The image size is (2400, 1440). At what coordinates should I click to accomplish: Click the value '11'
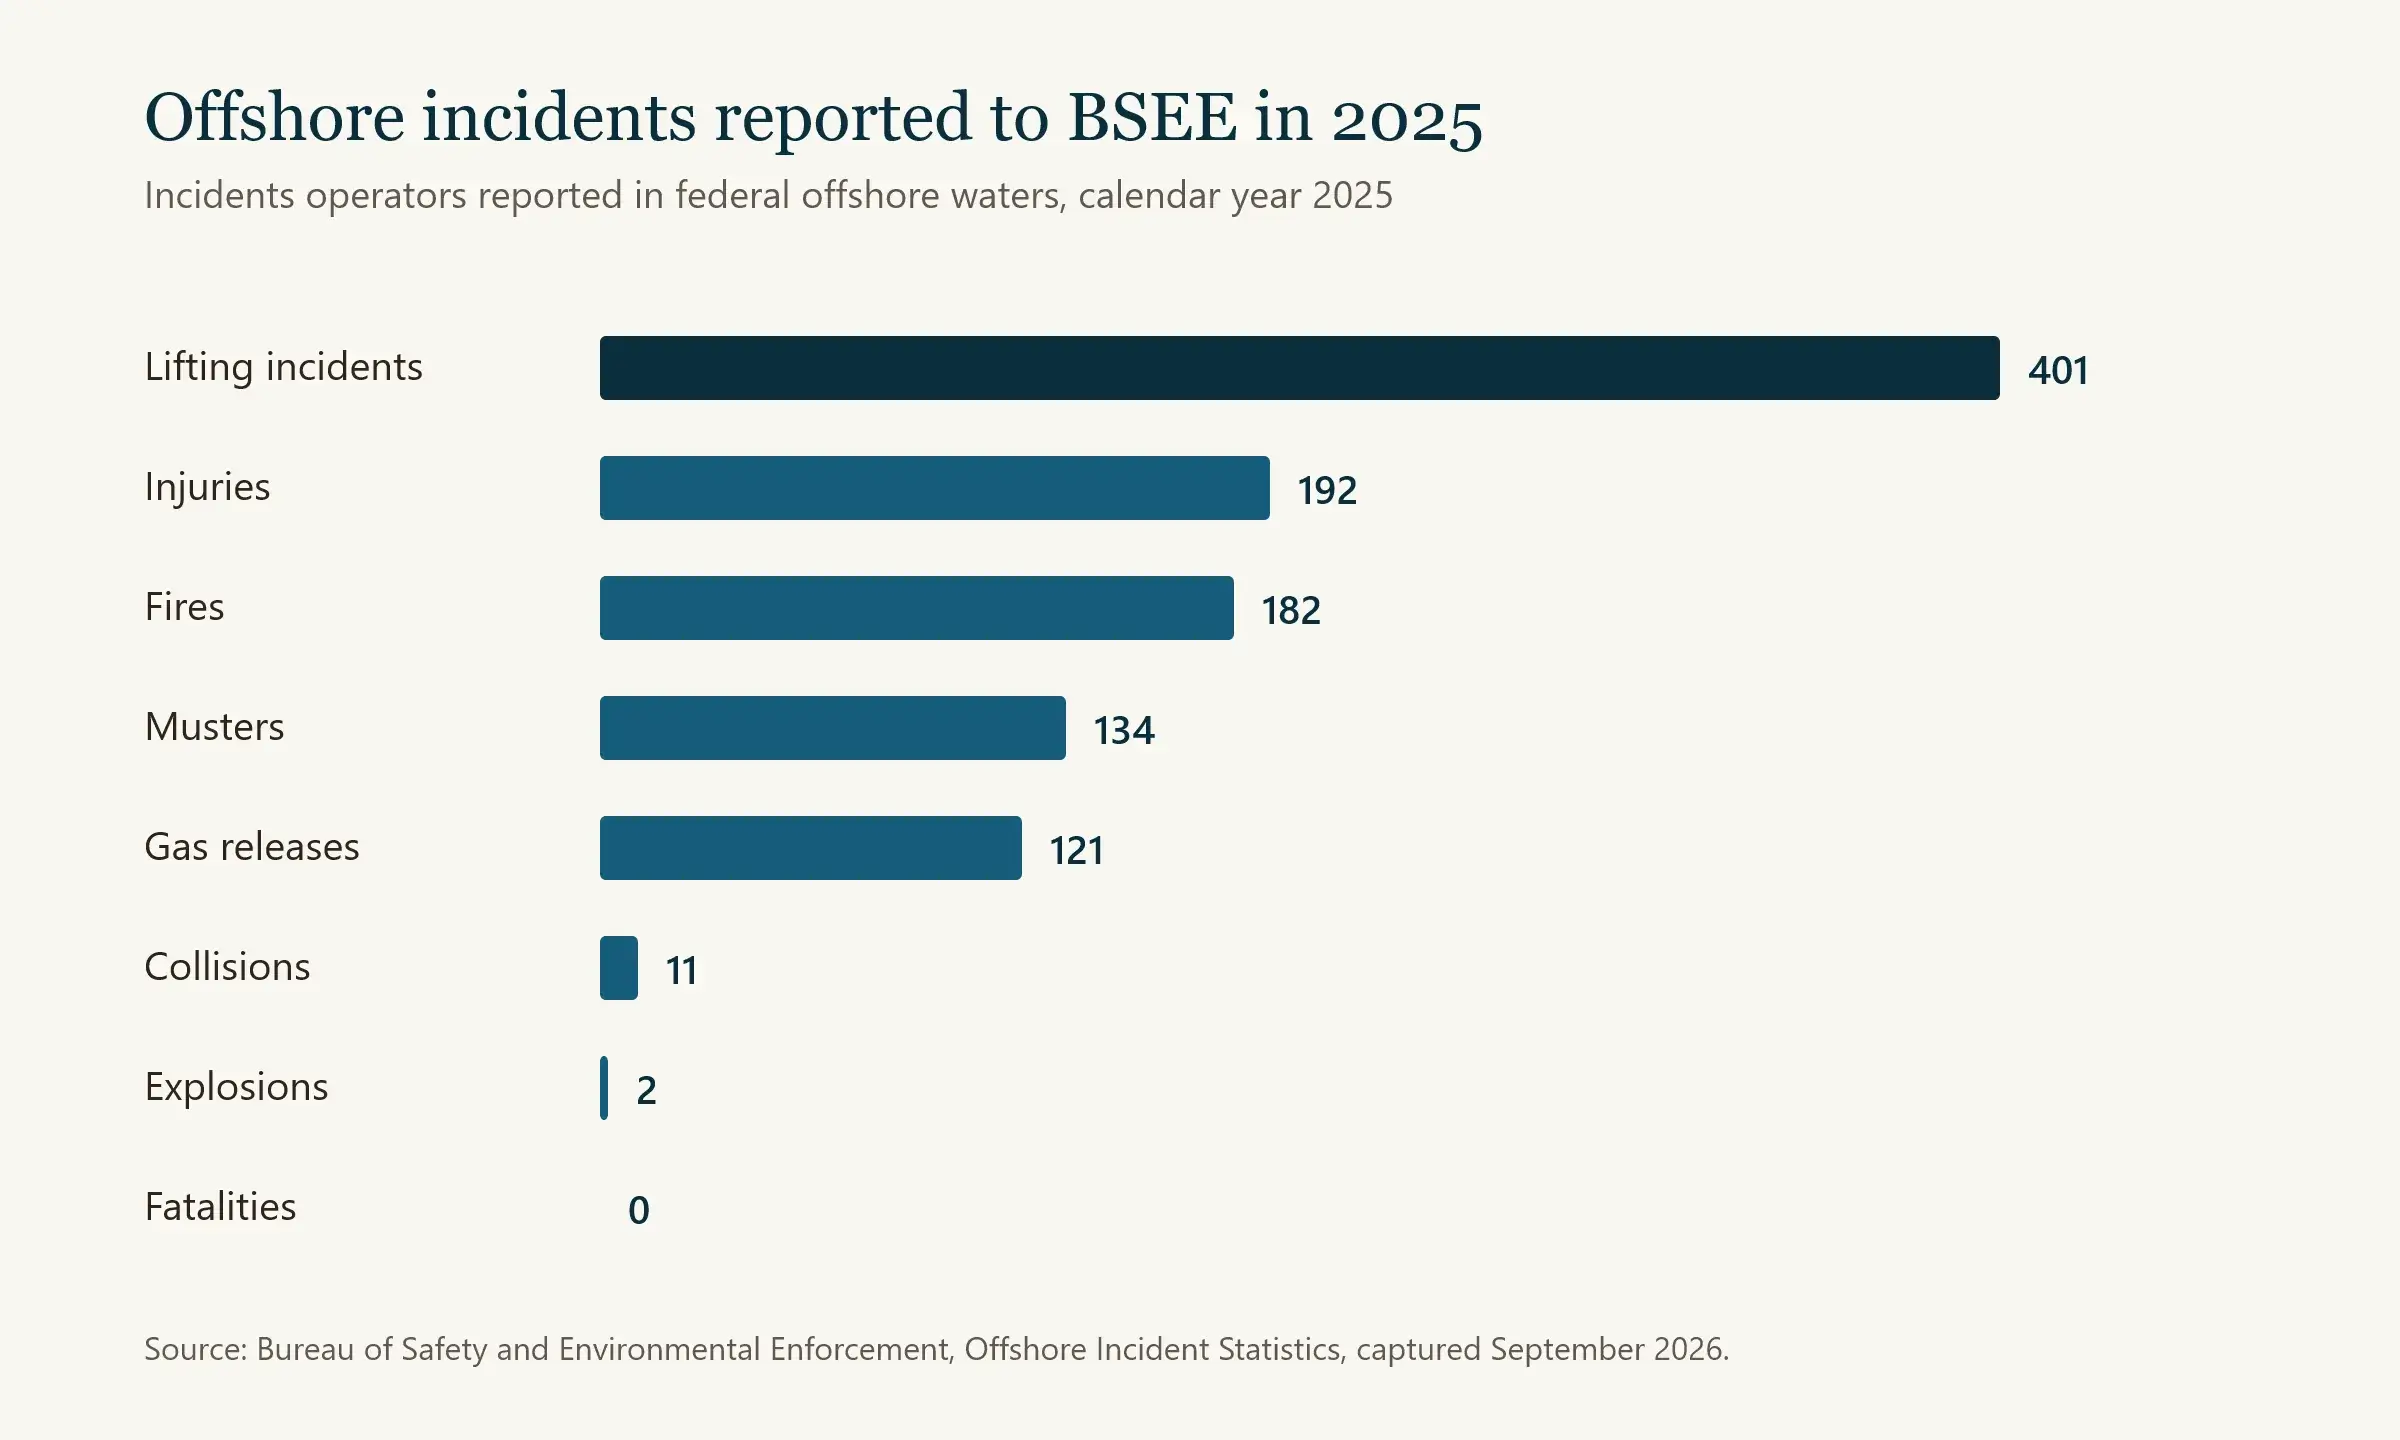(682, 971)
